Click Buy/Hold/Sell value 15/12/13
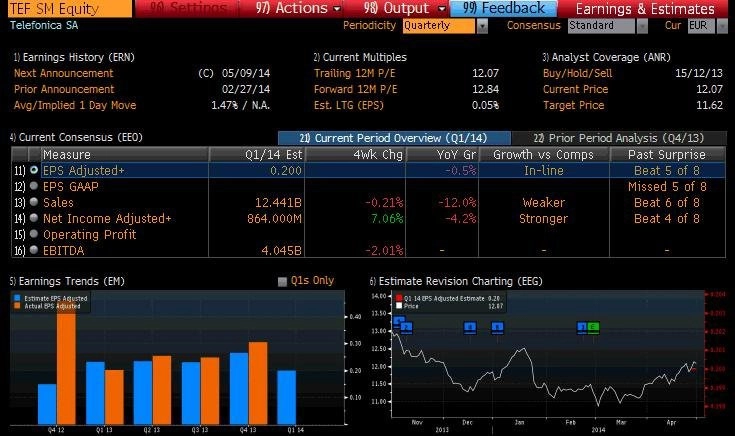This screenshot has width=735, height=436. [699, 73]
